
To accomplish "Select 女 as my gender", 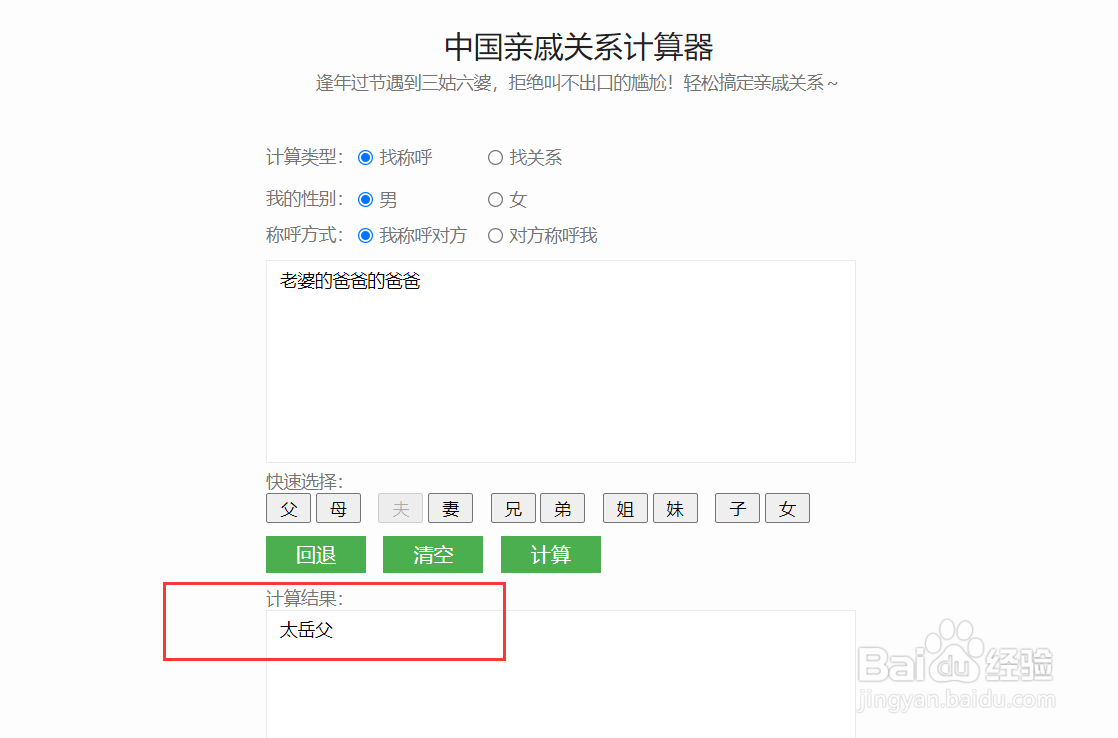I will pos(496,199).
